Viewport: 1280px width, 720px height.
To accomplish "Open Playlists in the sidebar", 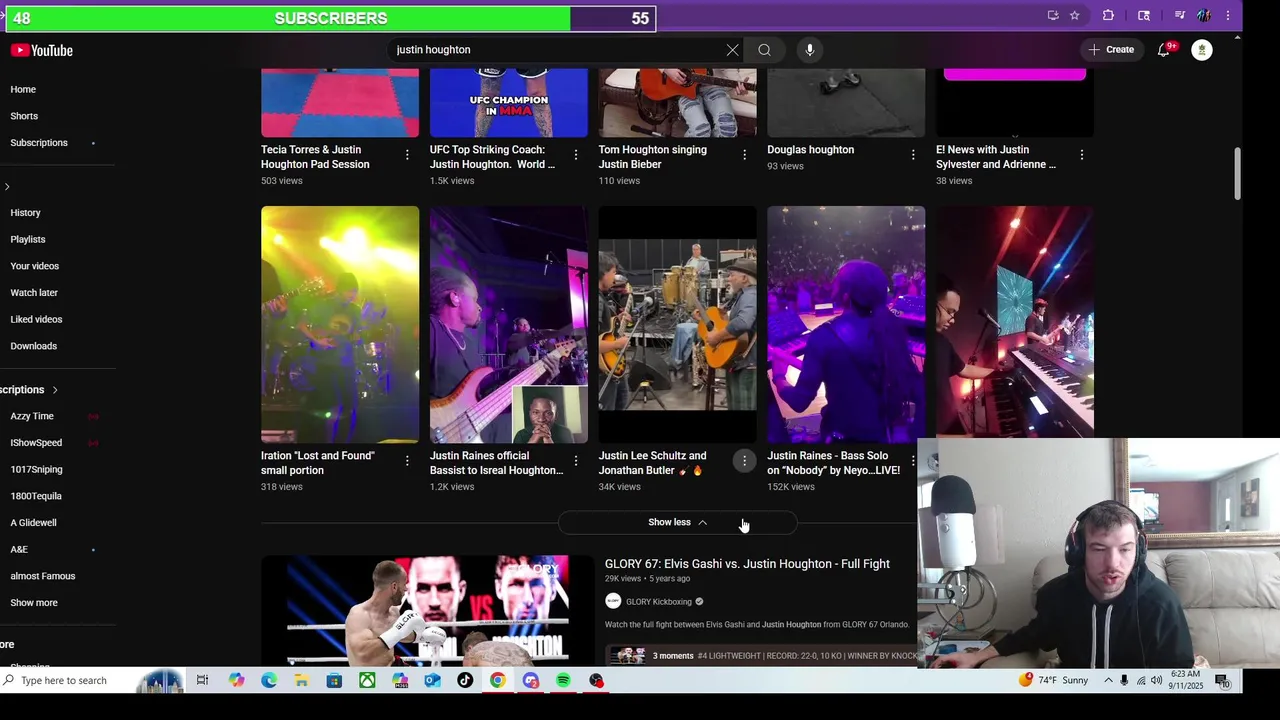I will click(28, 240).
